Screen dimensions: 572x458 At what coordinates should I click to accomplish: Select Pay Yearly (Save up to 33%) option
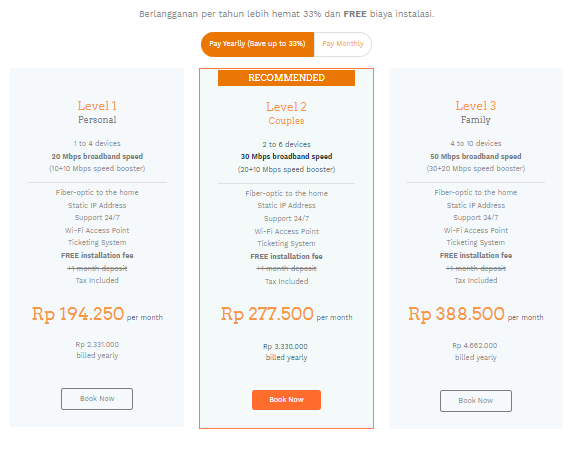(258, 44)
